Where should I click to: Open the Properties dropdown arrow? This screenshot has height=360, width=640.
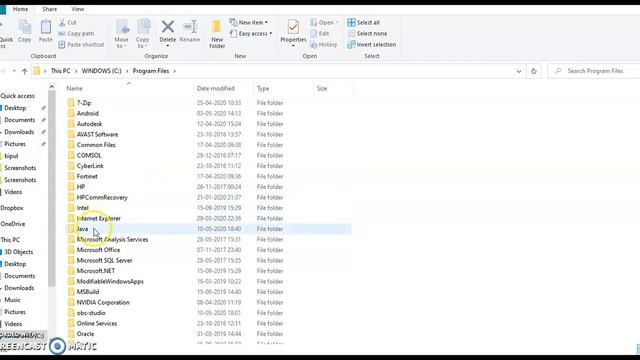click(x=293, y=45)
